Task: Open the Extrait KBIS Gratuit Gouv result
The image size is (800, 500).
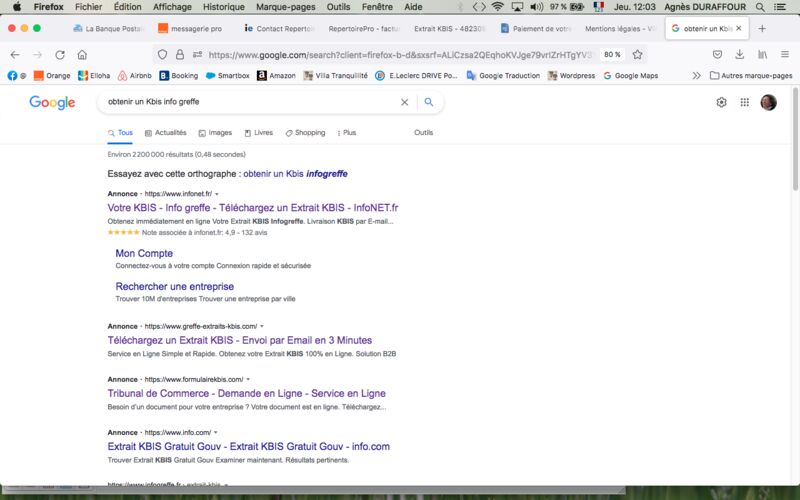Action: point(248,446)
